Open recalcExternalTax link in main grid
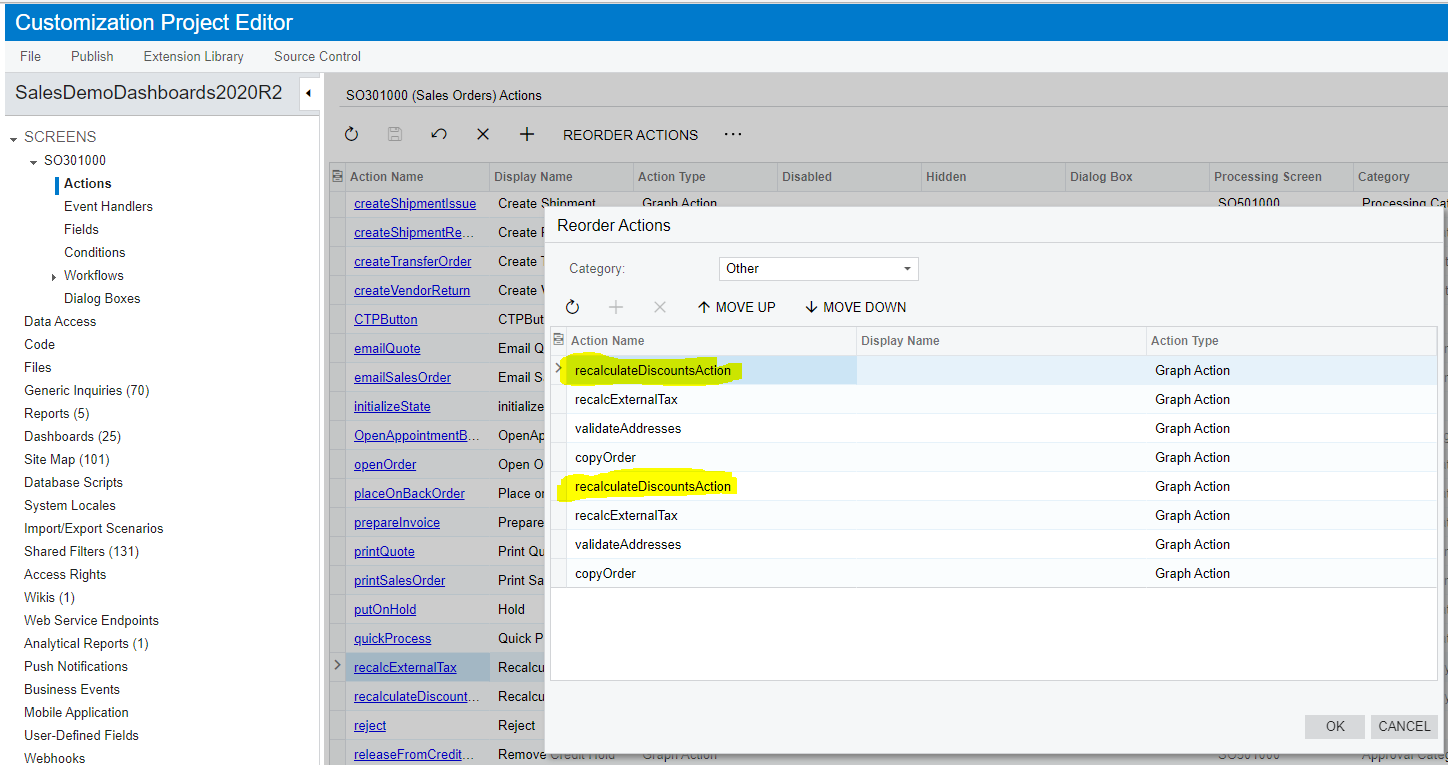 click(405, 667)
